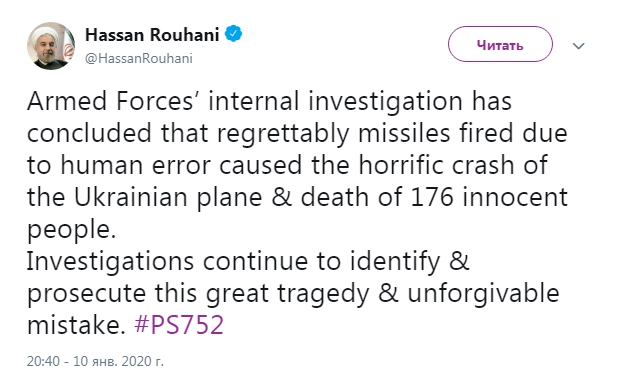Image resolution: width=622 pixels, height=371 pixels.
Task: Click the Читать follow button
Action: 500,44
